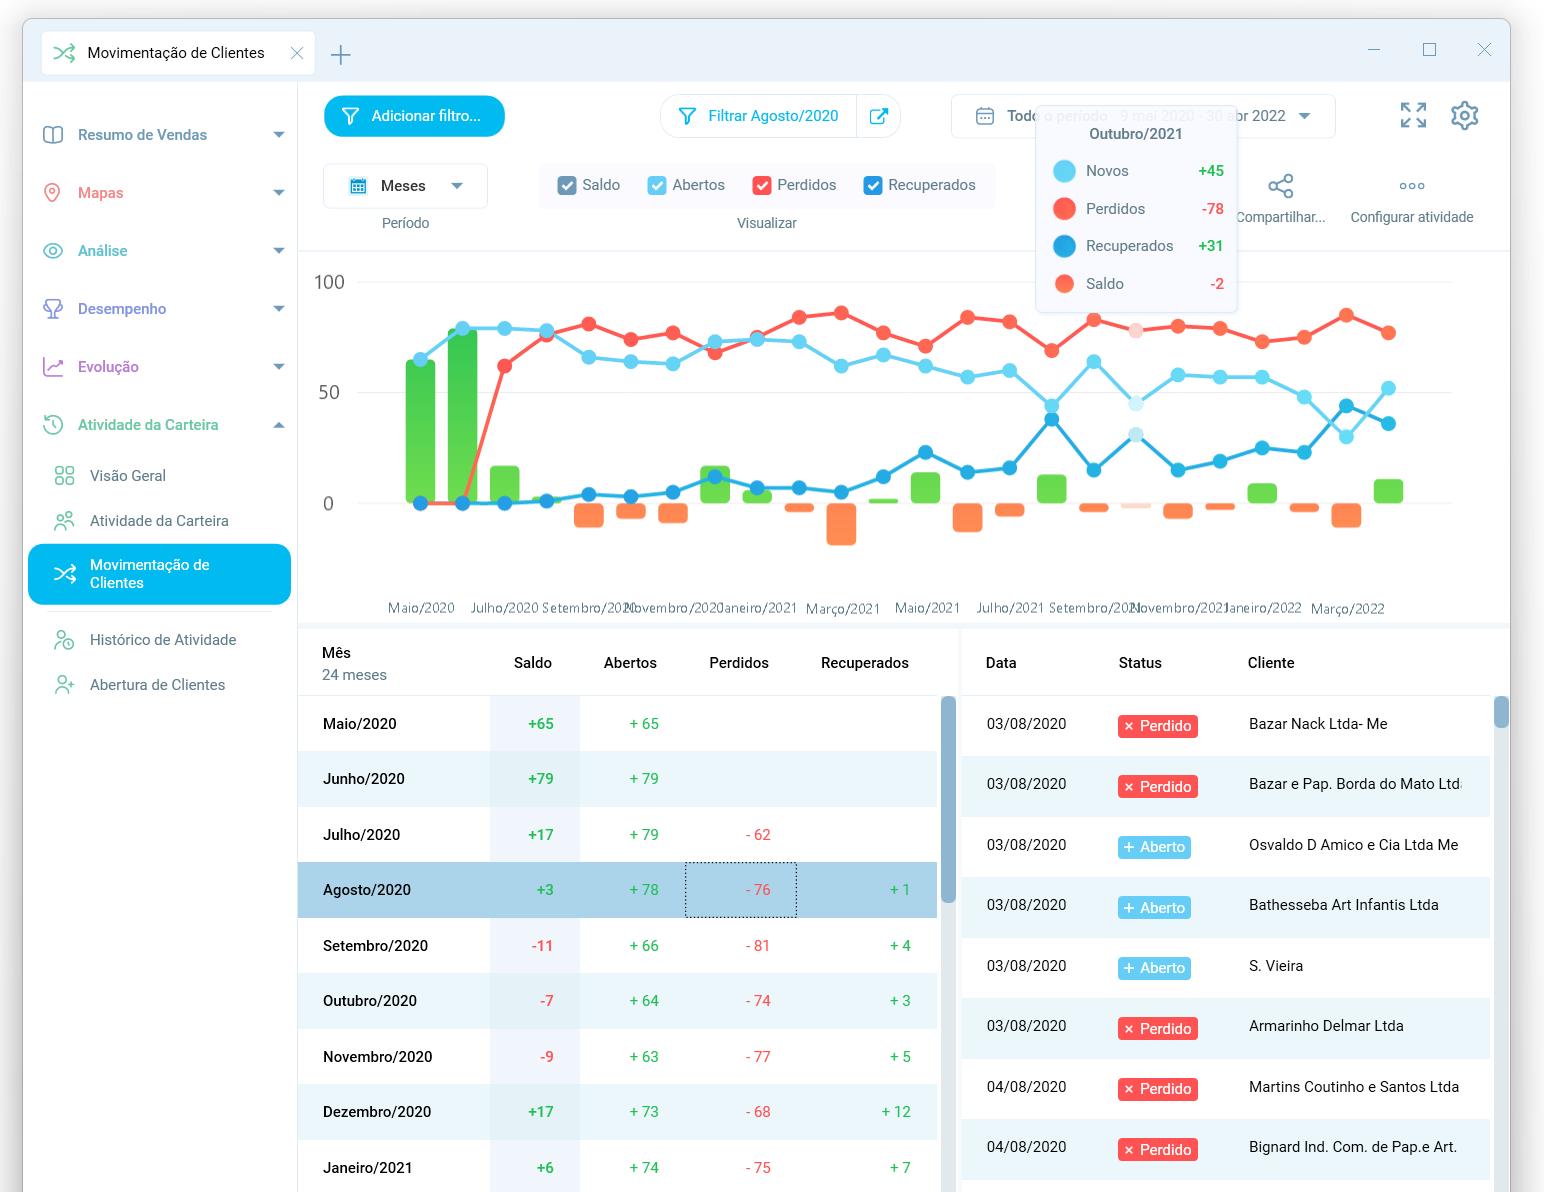The width and height of the screenshot is (1544, 1192).
Task: Open Histórico de Atividade menu item
Action: click(163, 640)
